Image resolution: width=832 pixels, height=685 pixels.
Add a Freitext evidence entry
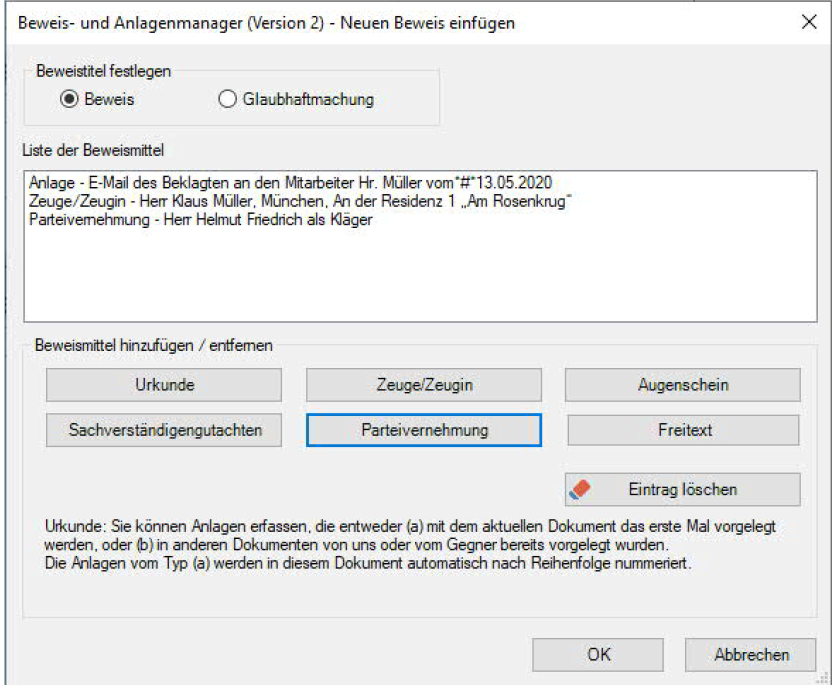tap(682, 430)
